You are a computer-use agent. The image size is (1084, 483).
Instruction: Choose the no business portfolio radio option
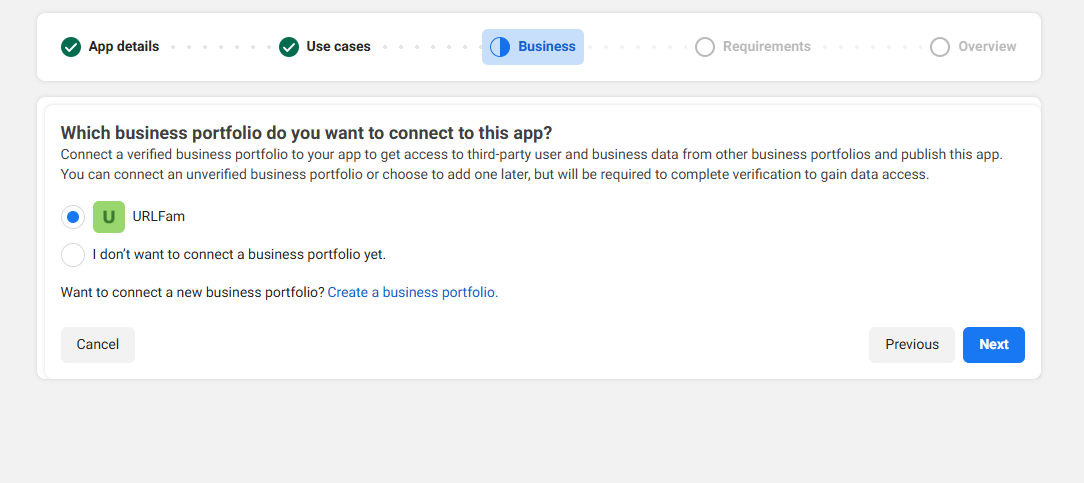click(73, 255)
